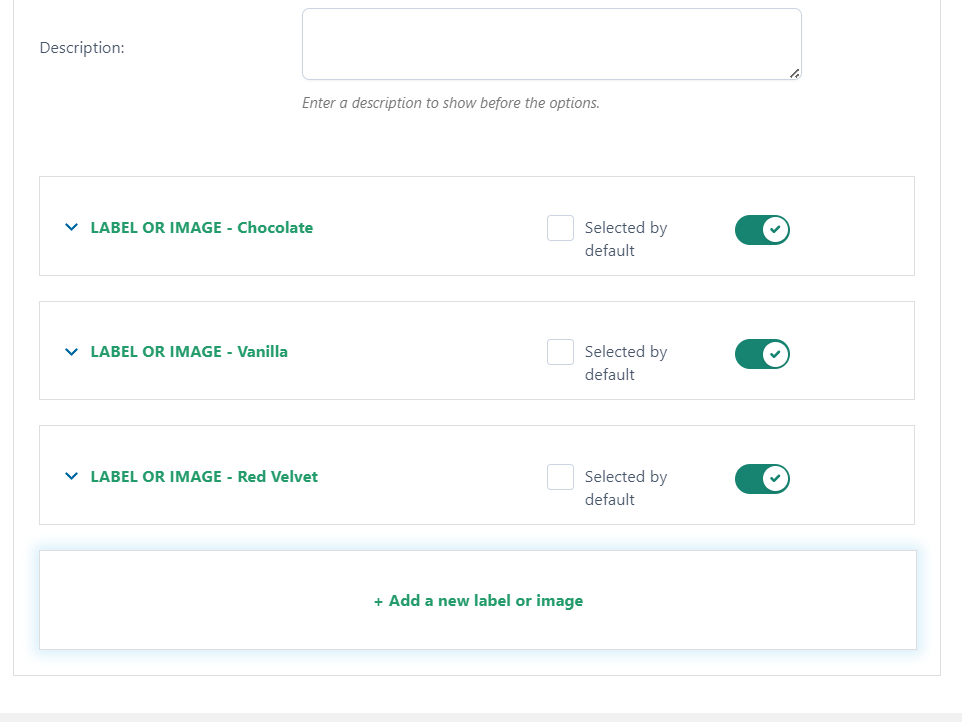
Task: Click the Selected by default text beside Red Velvet
Action: tap(626, 488)
